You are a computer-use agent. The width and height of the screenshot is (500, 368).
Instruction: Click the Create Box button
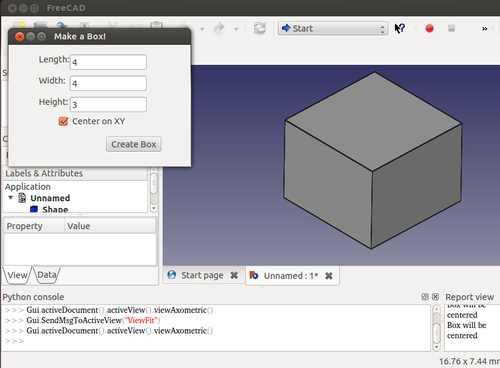[x=134, y=144]
